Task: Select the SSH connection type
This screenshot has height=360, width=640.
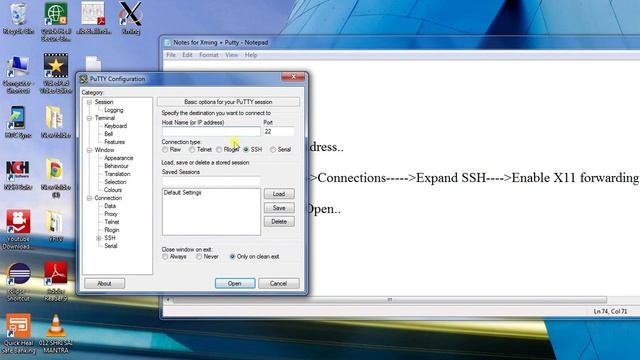Action: [246, 150]
